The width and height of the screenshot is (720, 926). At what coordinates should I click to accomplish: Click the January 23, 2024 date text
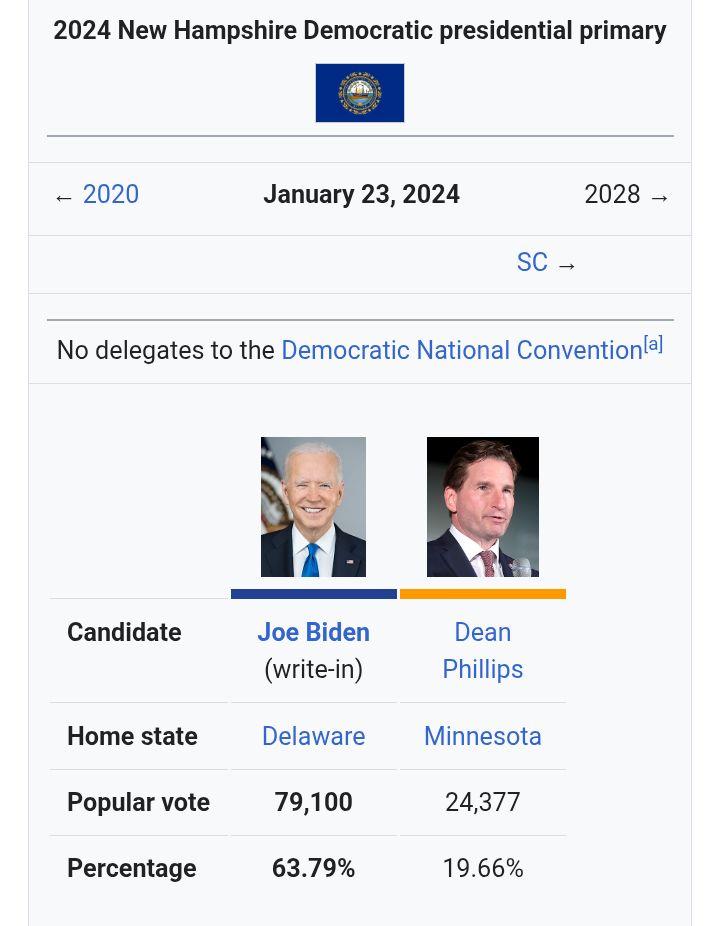coord(361,194)
